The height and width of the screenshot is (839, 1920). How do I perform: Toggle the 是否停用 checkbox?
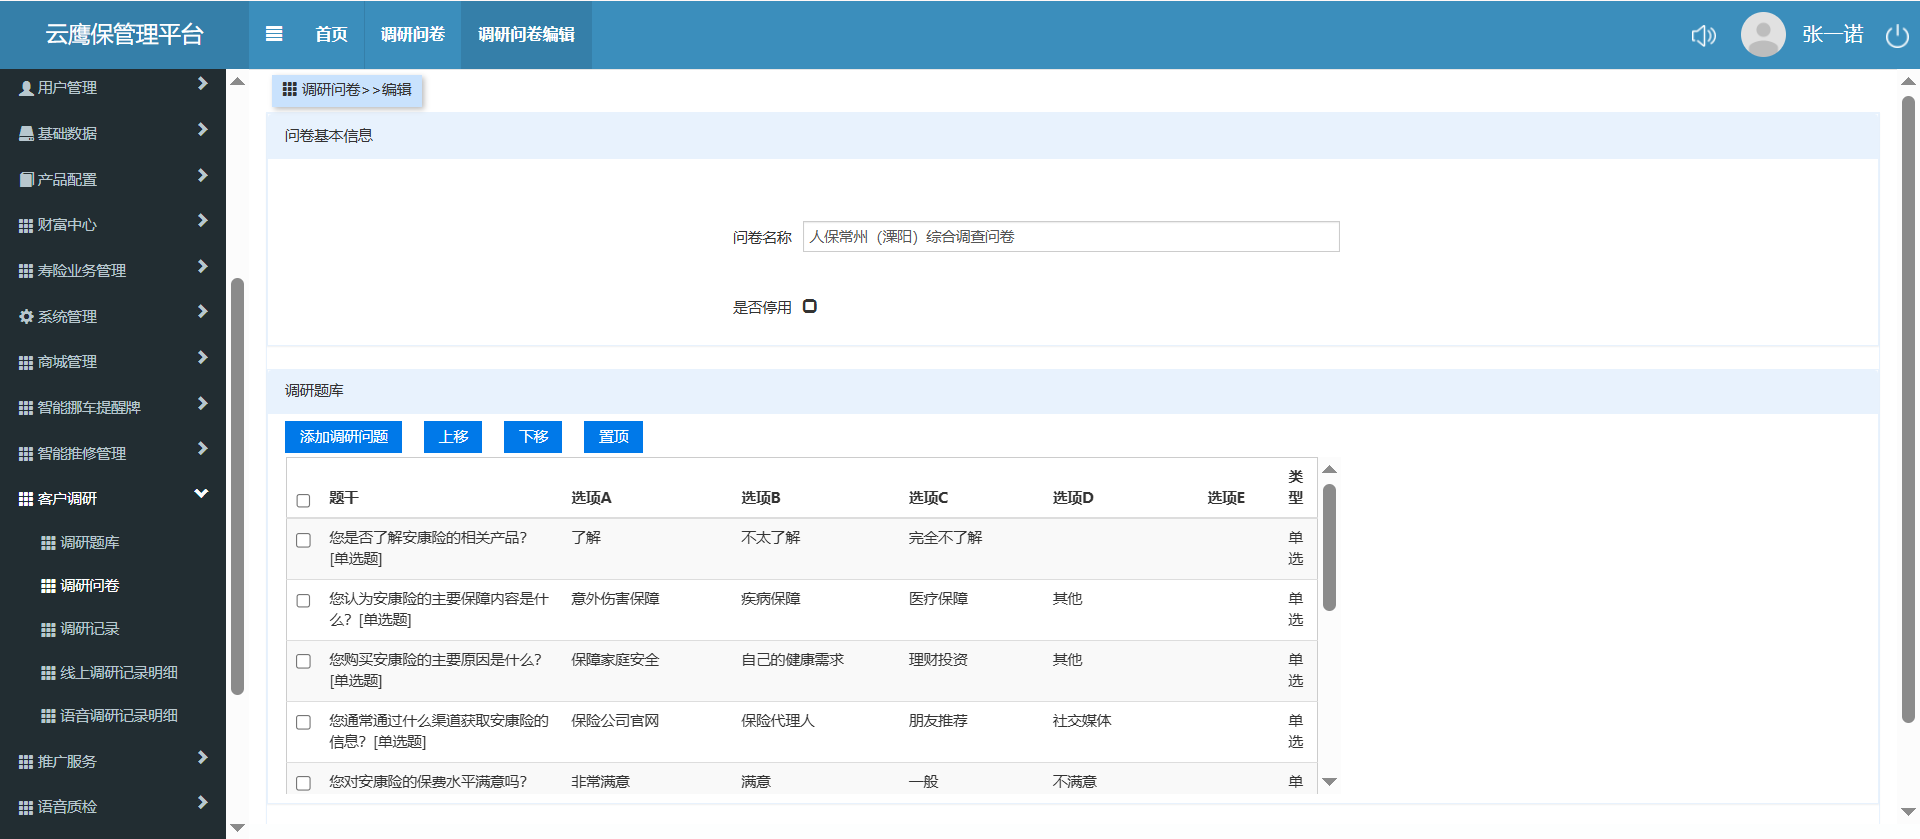(x=810, y=307)
